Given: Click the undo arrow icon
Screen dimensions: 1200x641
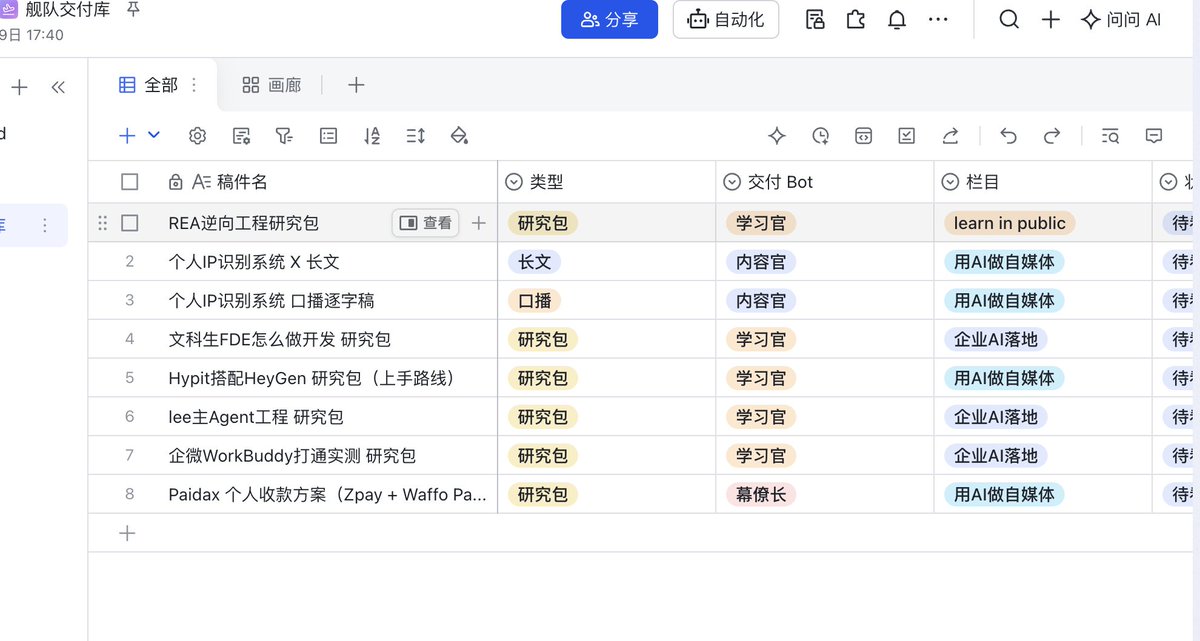Looking at the screenshot, I should coord(1008,136).
